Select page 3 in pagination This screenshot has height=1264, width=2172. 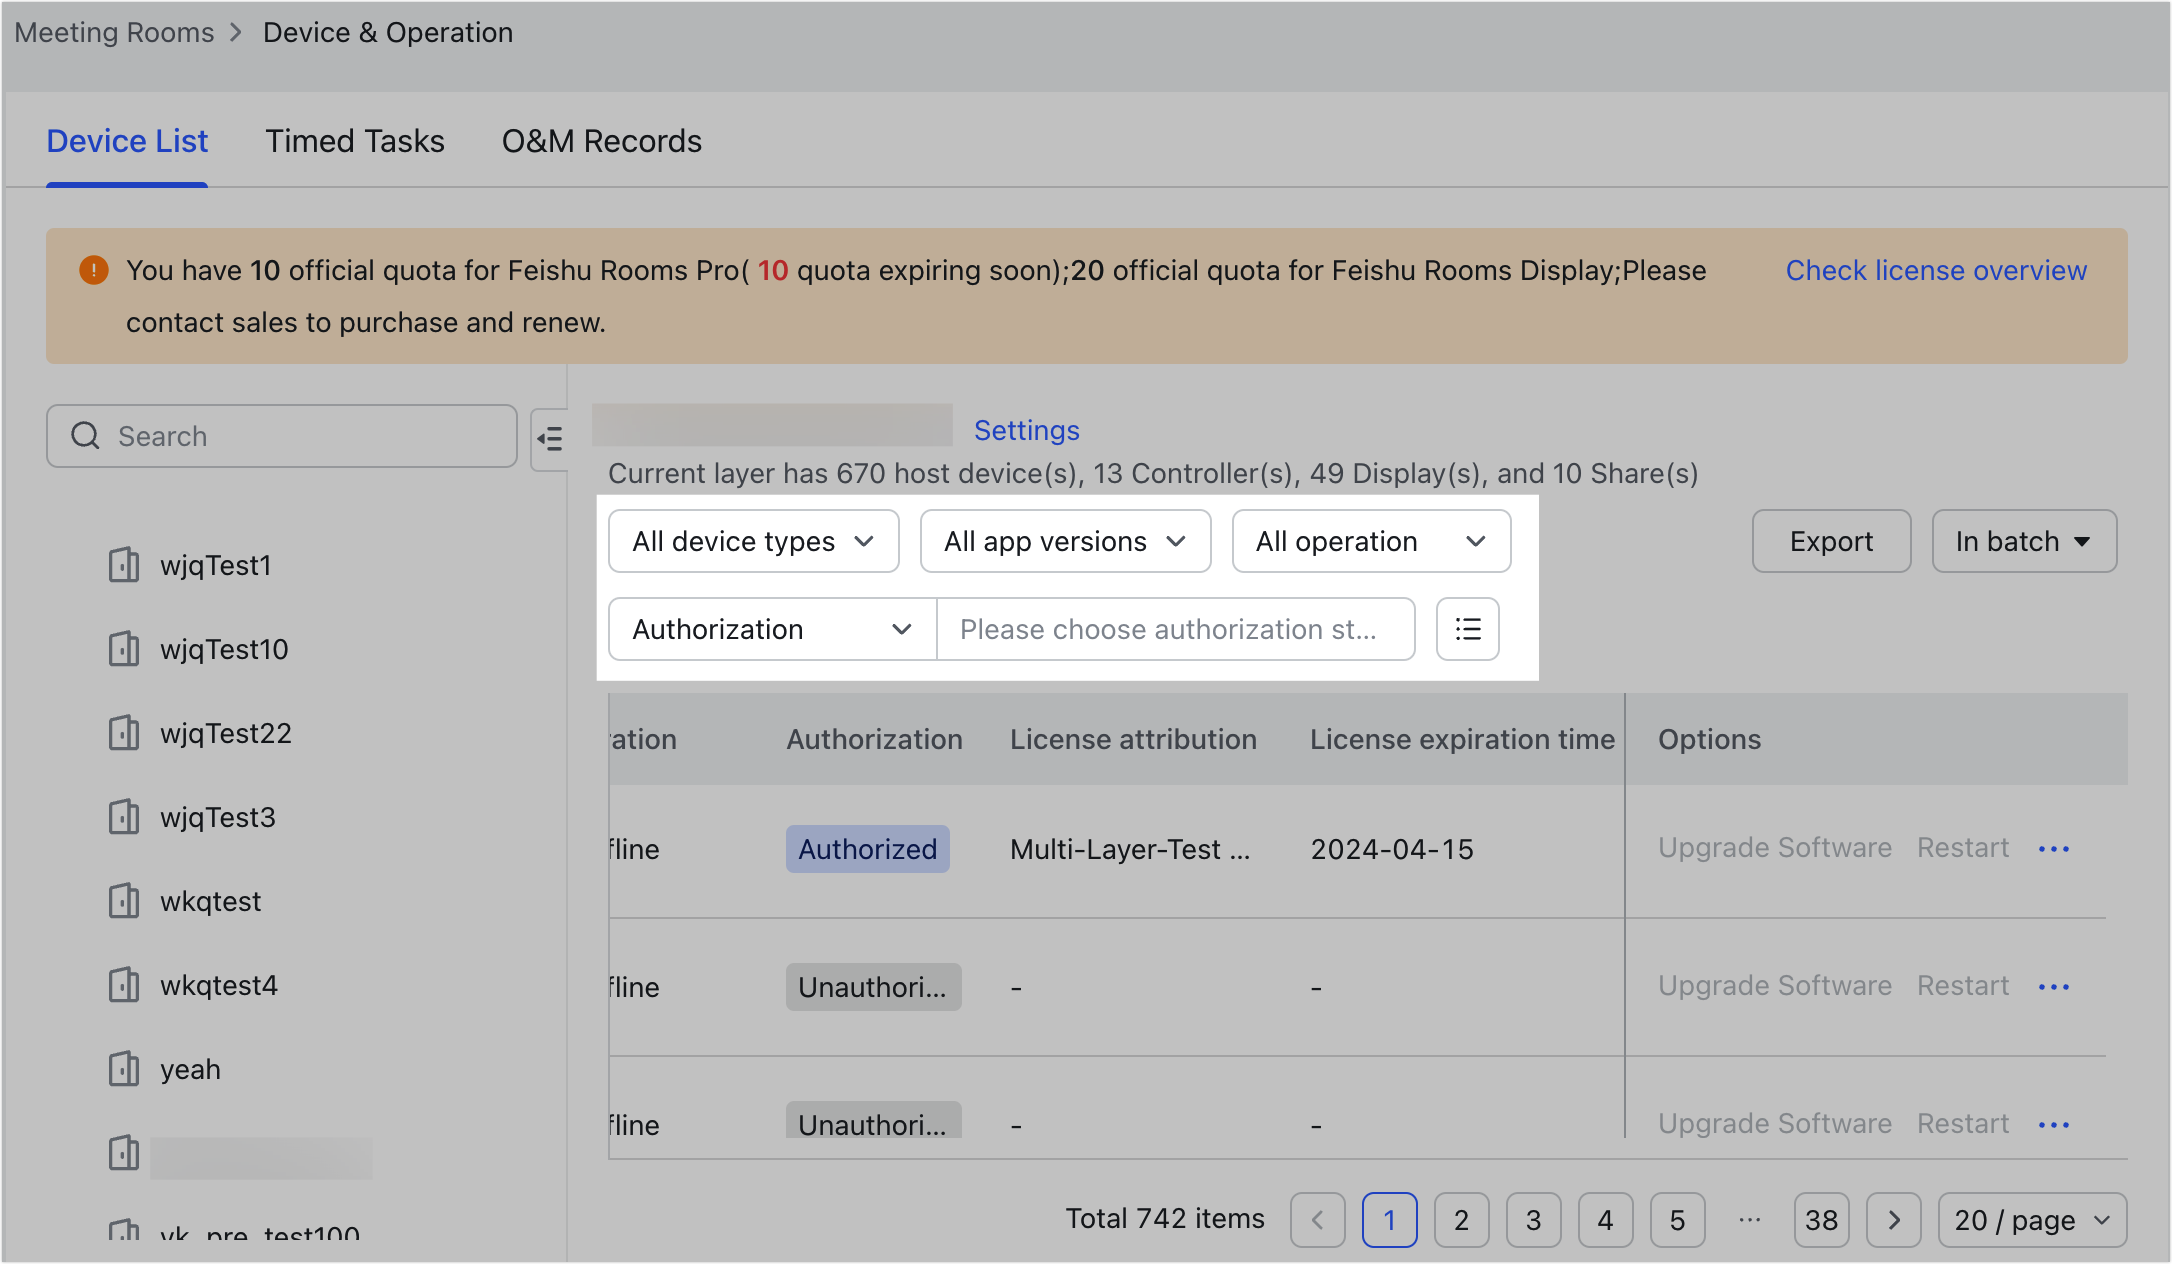click(1533, 1219)
